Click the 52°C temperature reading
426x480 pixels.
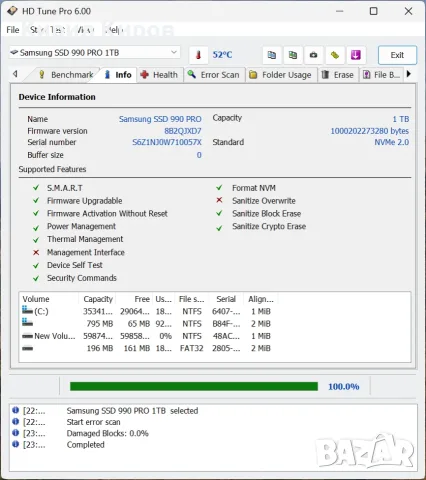click(x=222, y=55)
